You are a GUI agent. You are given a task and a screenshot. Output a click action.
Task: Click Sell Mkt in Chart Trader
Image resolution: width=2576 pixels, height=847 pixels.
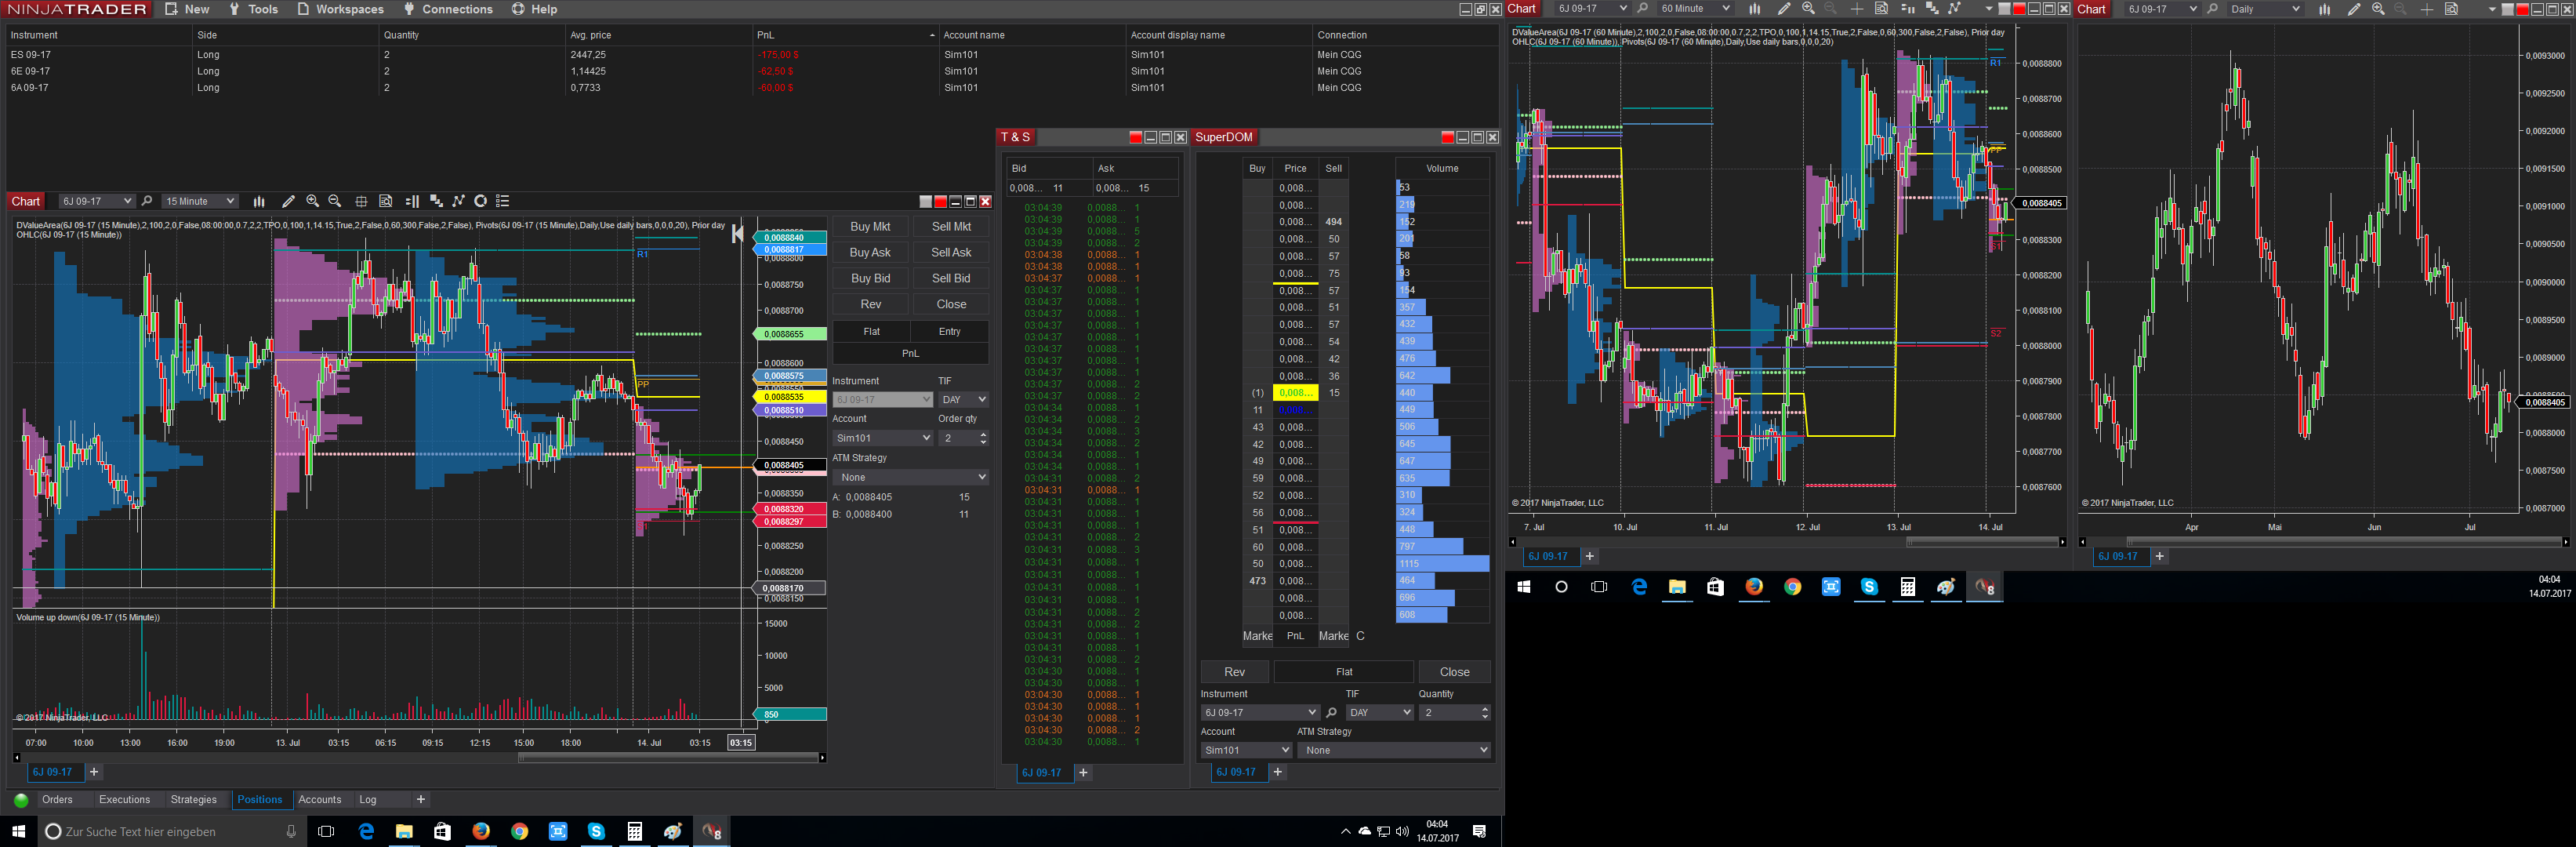click(951, 227)
